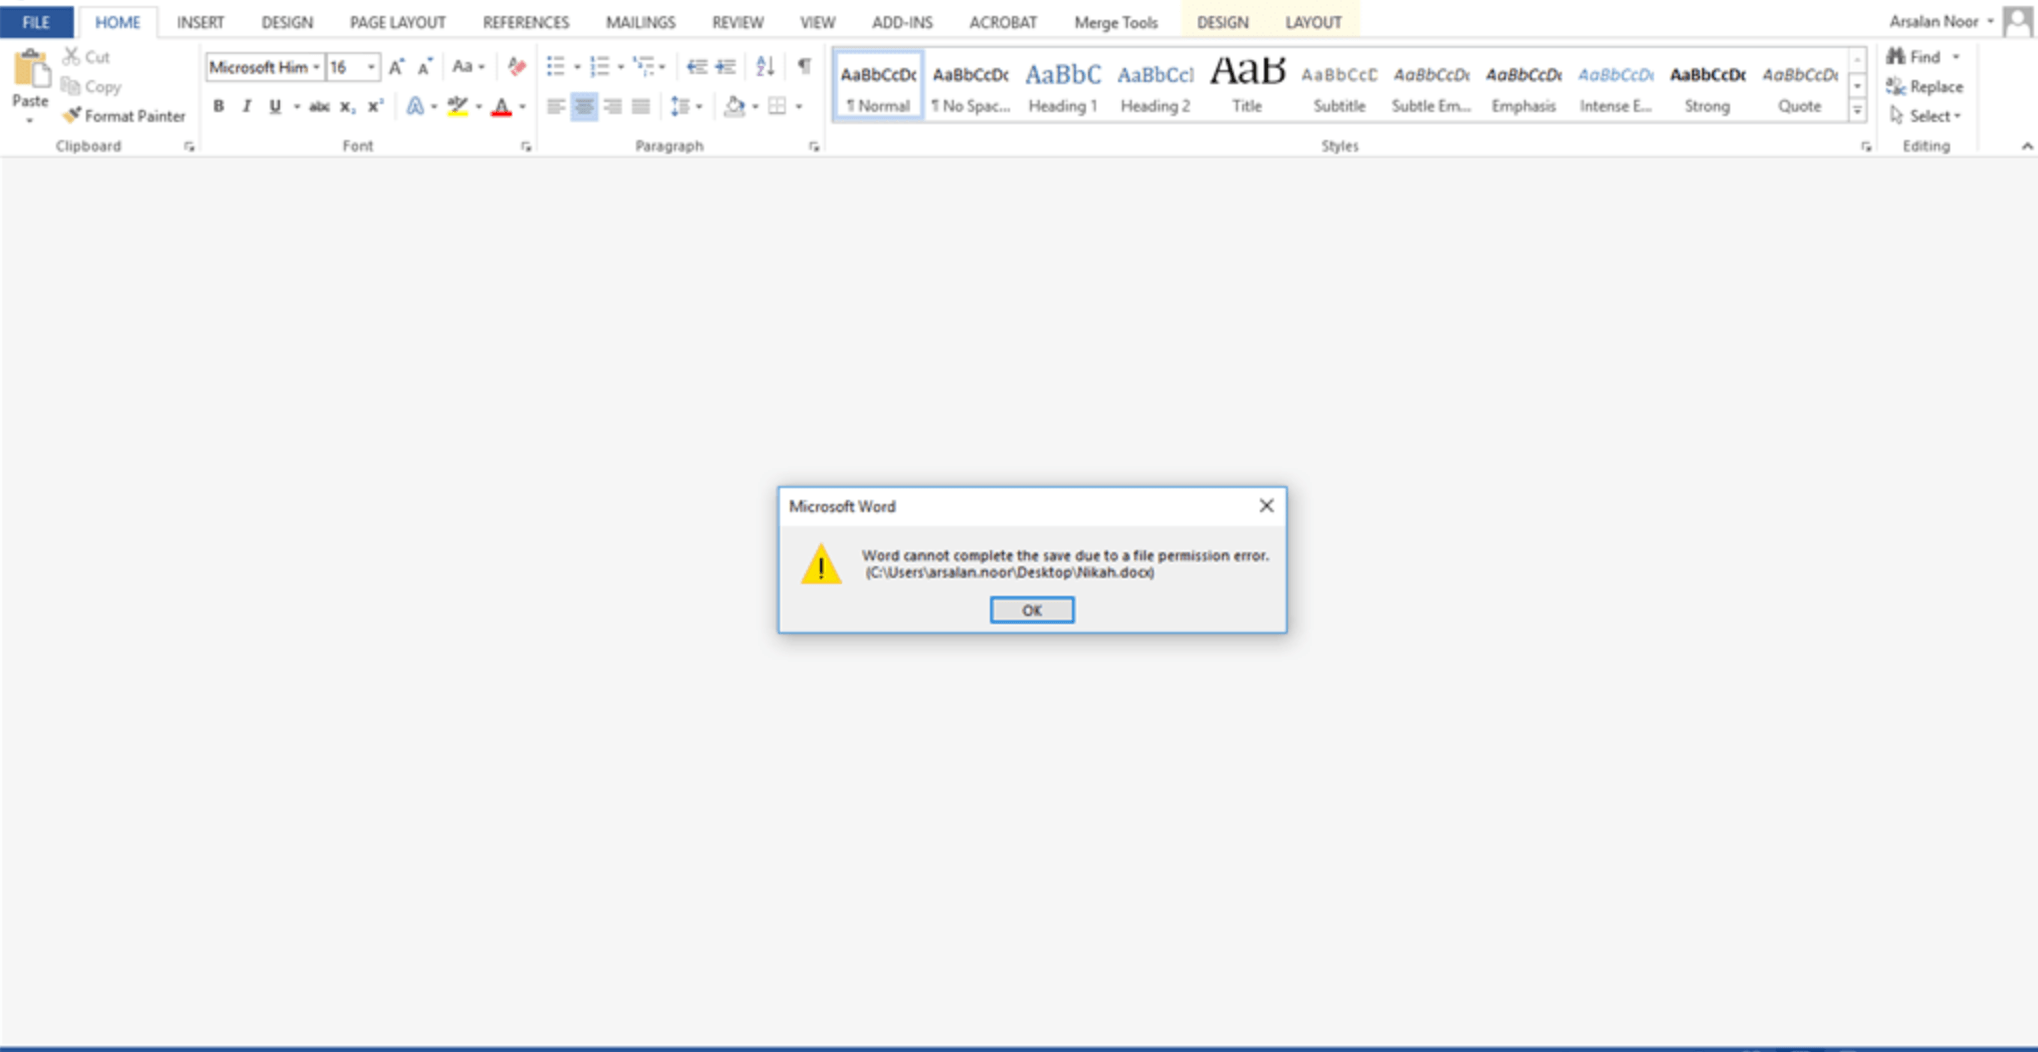Align text to the left
The image size is (2038, 1052).
(x=556, y=106)
